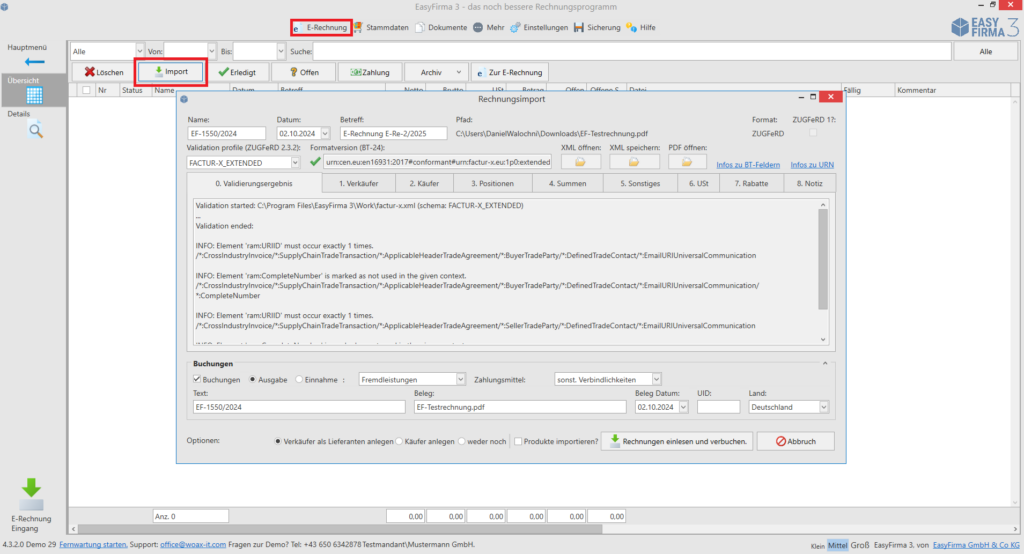
Task: Click the Offen toolbar button
Action: [x=304, y=72]
